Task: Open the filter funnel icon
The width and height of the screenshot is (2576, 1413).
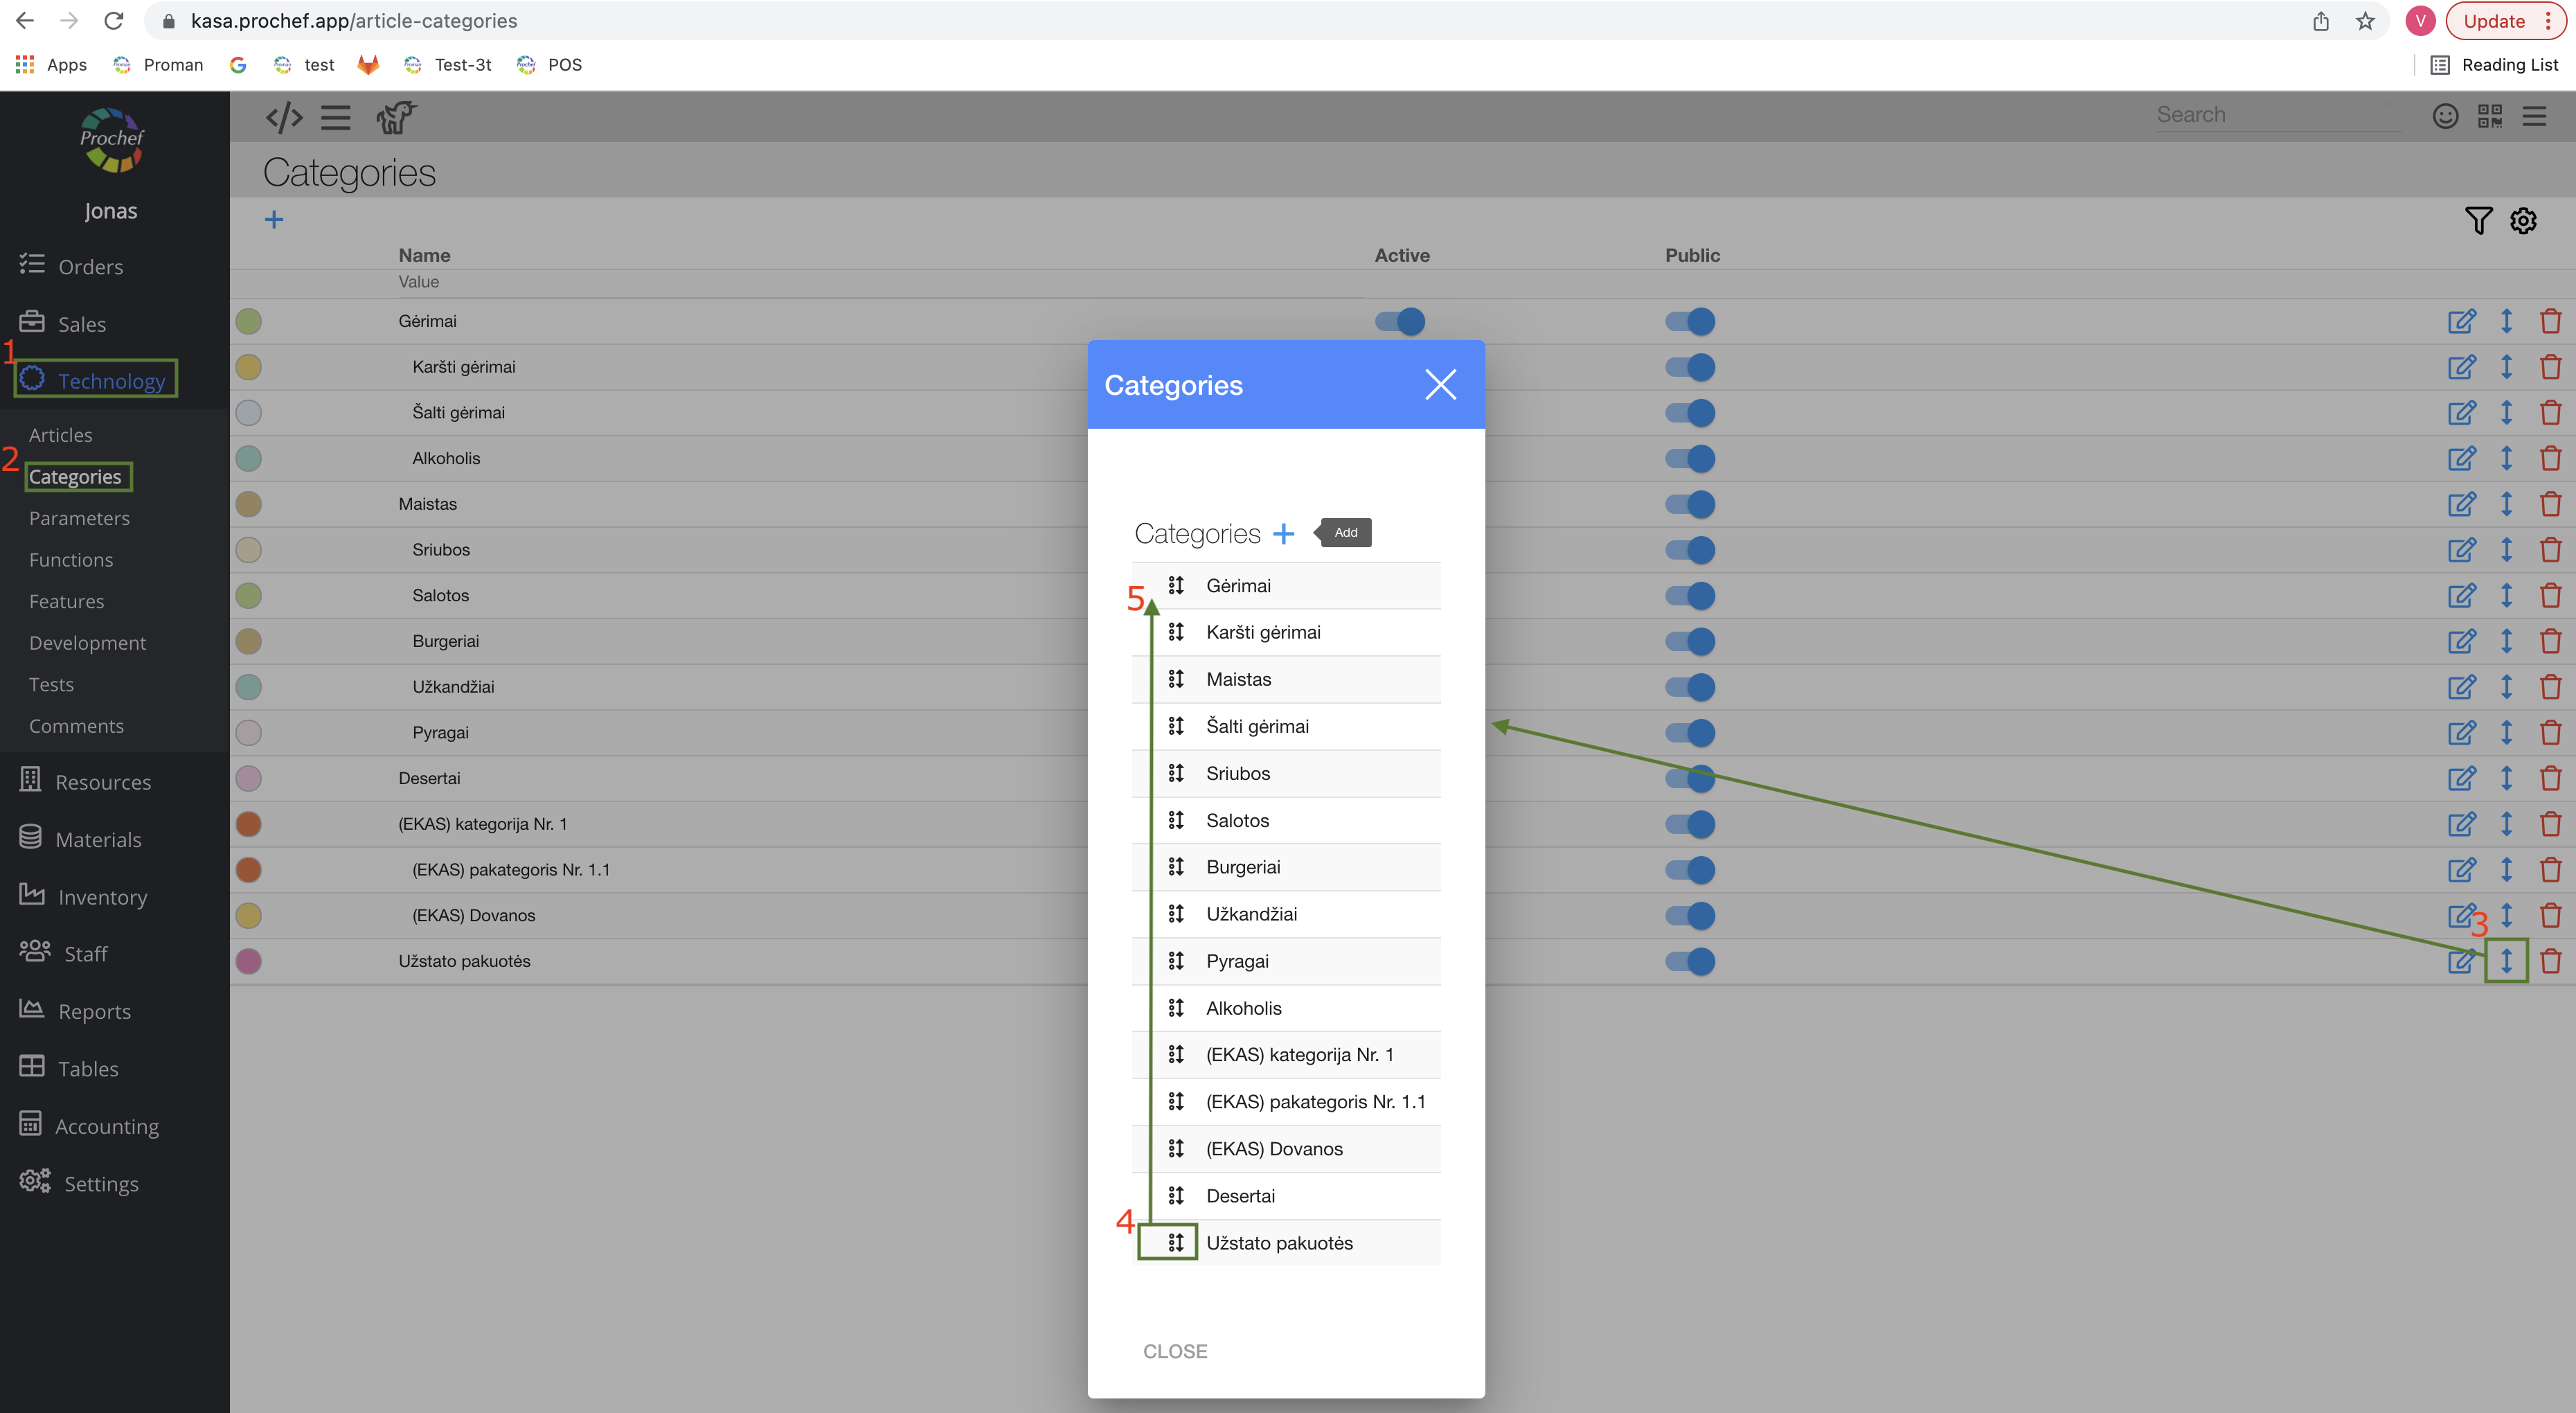Action: (x=2478, y=220)
